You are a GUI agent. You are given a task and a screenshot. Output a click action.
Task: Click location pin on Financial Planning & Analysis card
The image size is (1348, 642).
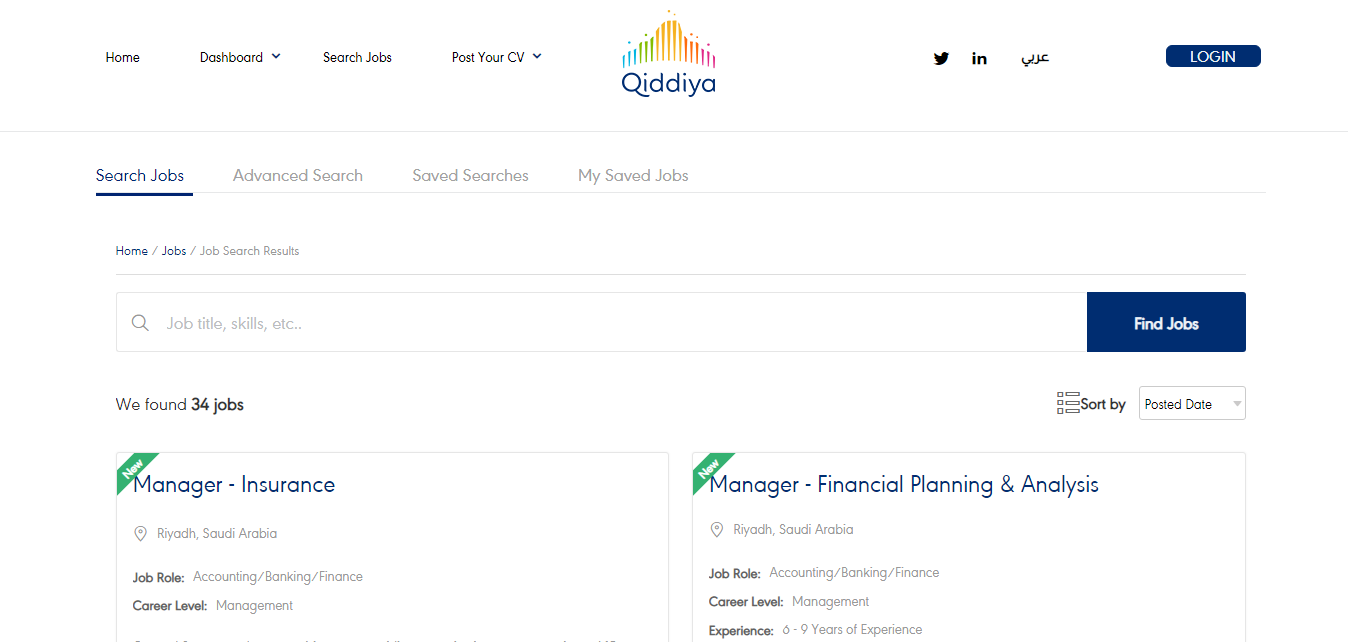pyautogui.click(x=717, y=530)
